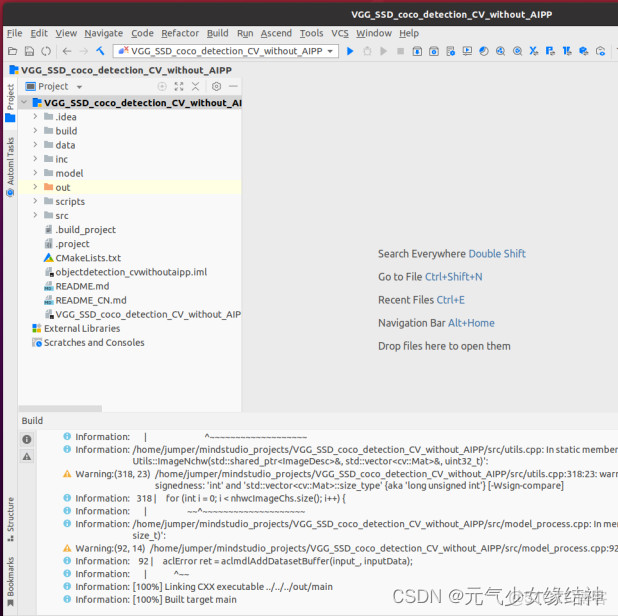Click the project name in navigation bar
This screenshot has width=618, height=616.
(126, 70)
